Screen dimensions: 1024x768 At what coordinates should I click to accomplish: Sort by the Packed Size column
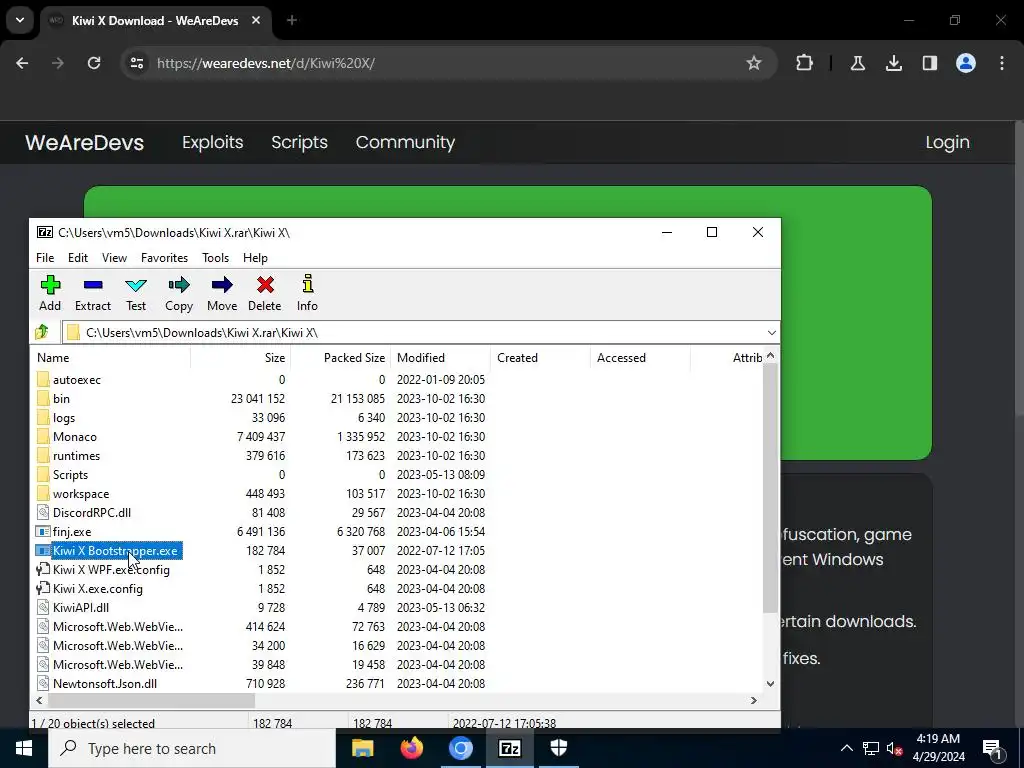tap(340, 358)
